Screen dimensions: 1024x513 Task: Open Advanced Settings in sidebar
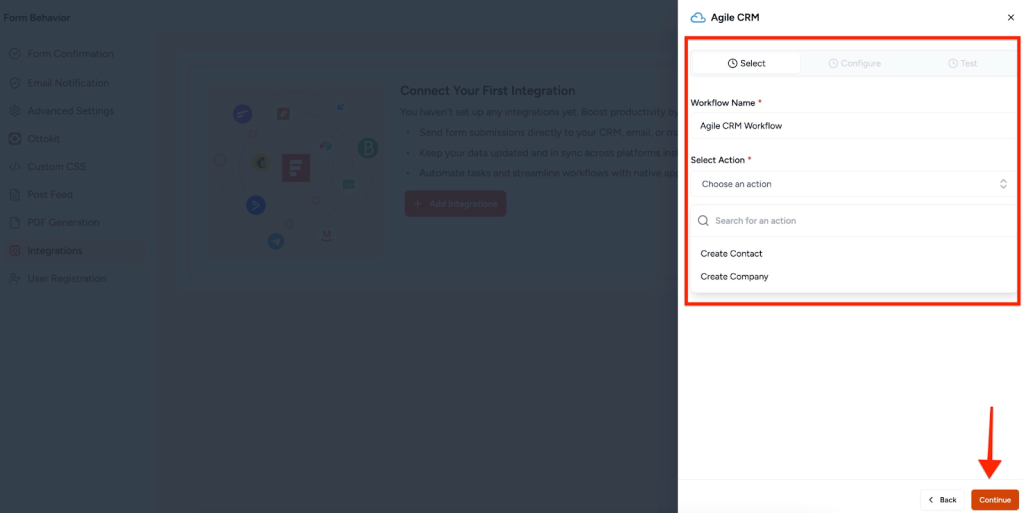(71, 111)
